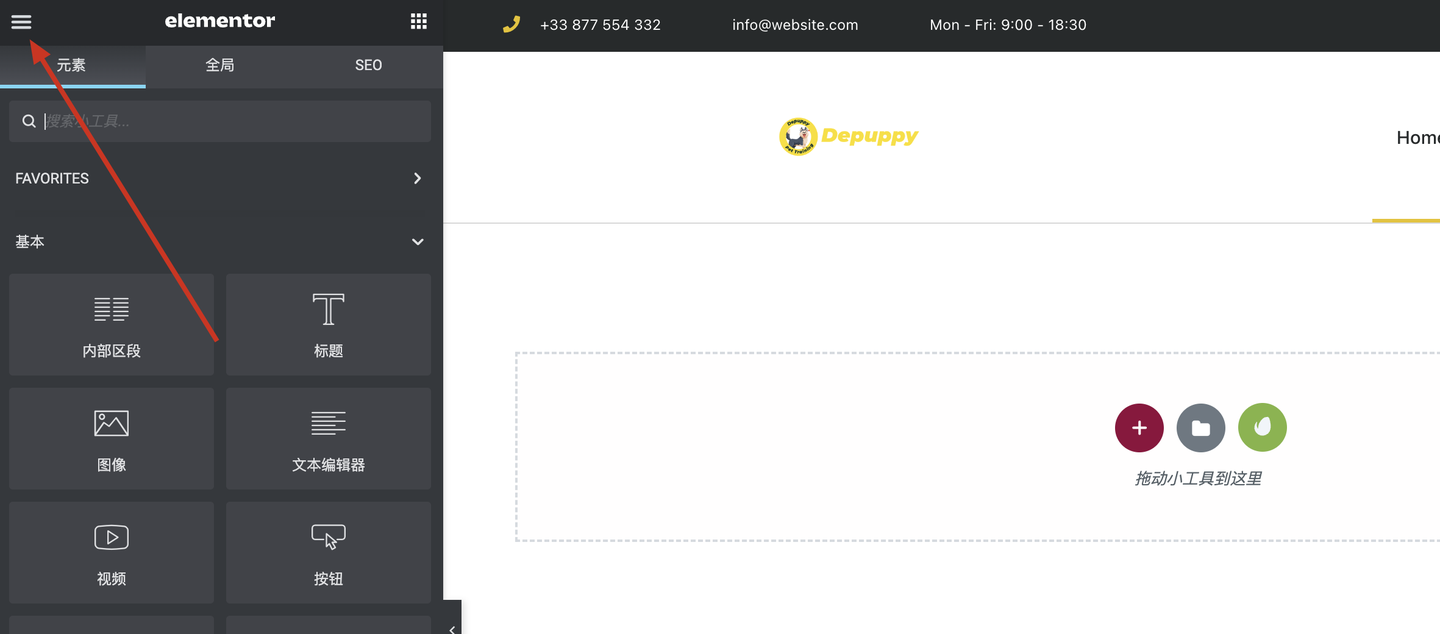Click the green Envato leaf button

click(1262, 428)
